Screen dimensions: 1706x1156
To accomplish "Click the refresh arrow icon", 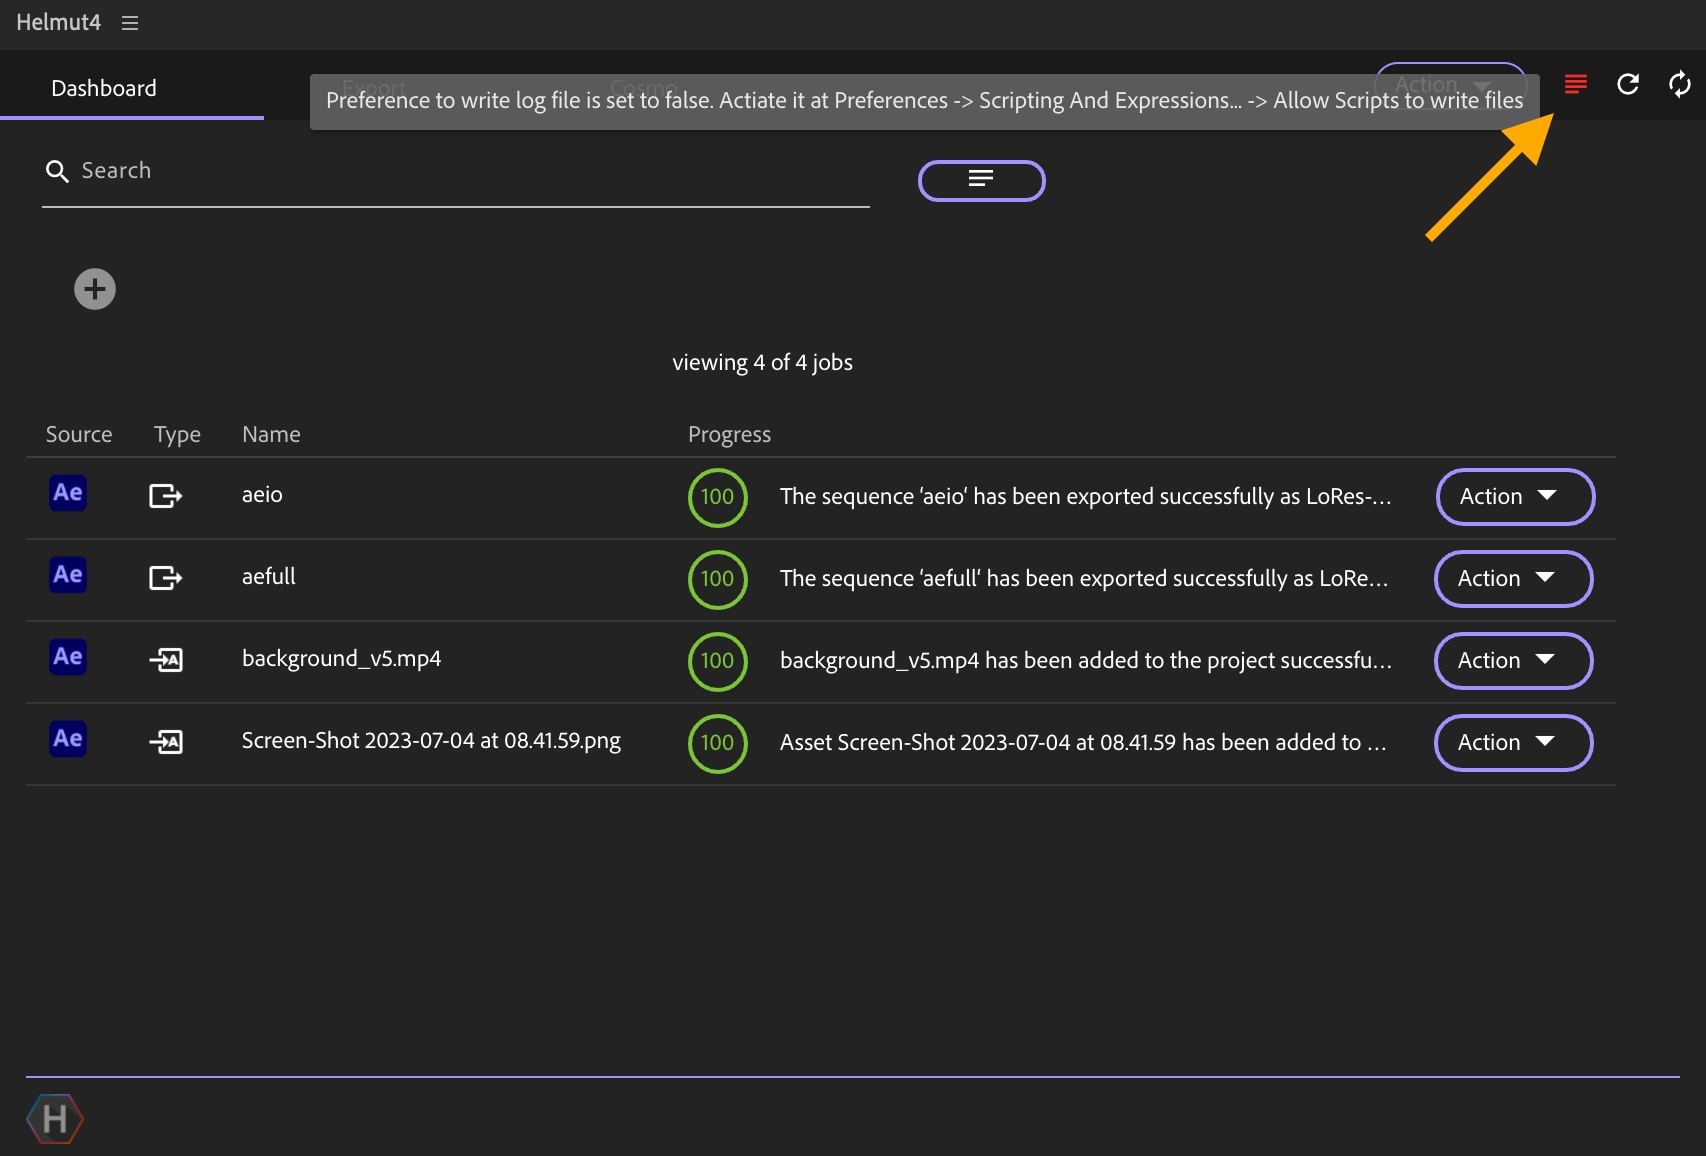I will click(1628, 84).
